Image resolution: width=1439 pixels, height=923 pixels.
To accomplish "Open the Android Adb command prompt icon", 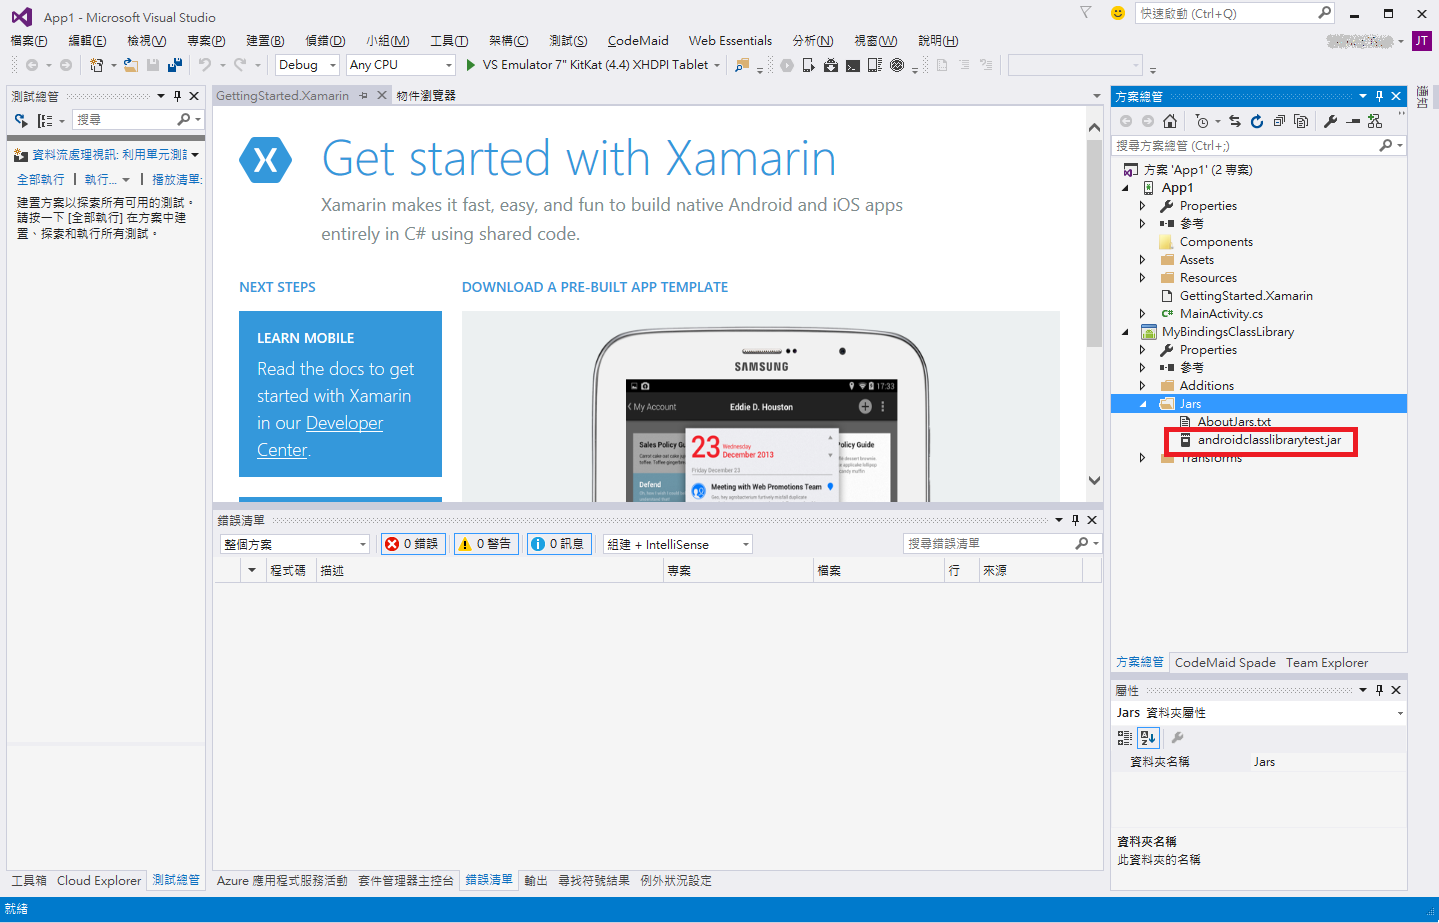I will click(853, 65).
